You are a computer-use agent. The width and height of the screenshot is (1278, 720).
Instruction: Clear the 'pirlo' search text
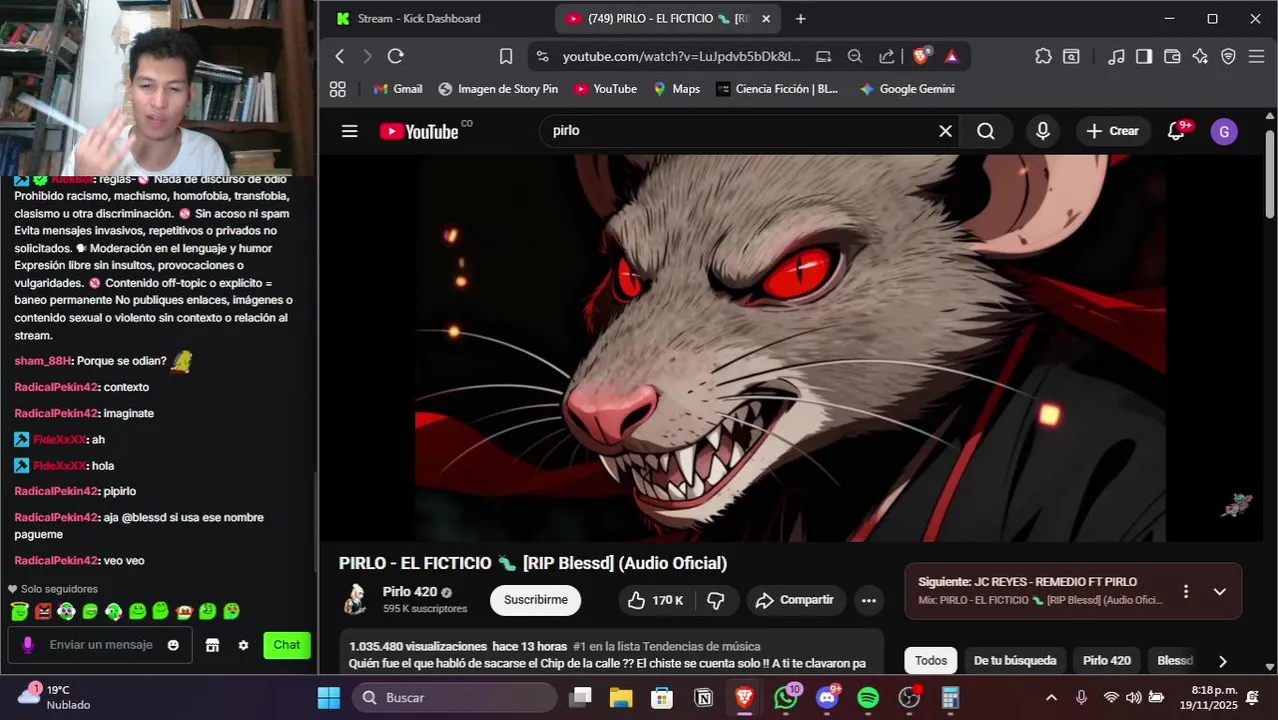(x=945, y=131)
